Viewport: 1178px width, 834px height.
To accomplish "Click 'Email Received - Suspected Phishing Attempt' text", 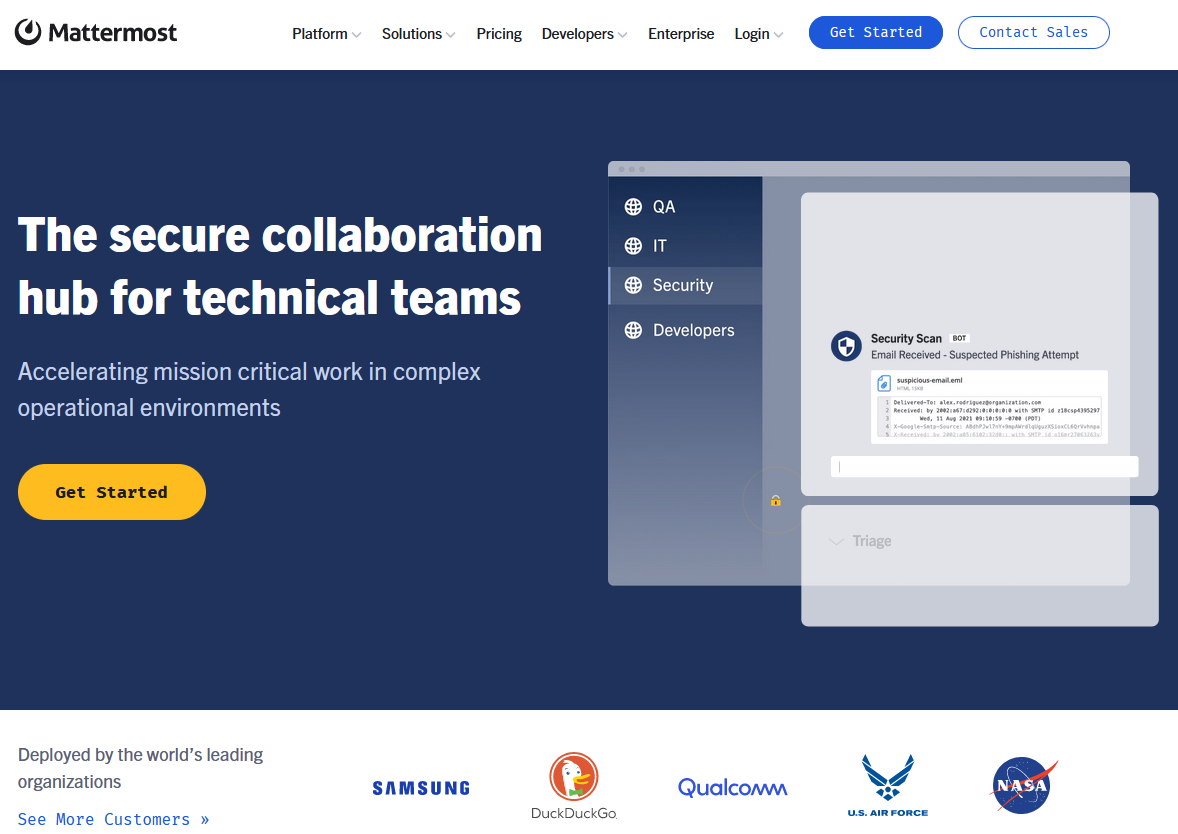I will pos(974,355).
